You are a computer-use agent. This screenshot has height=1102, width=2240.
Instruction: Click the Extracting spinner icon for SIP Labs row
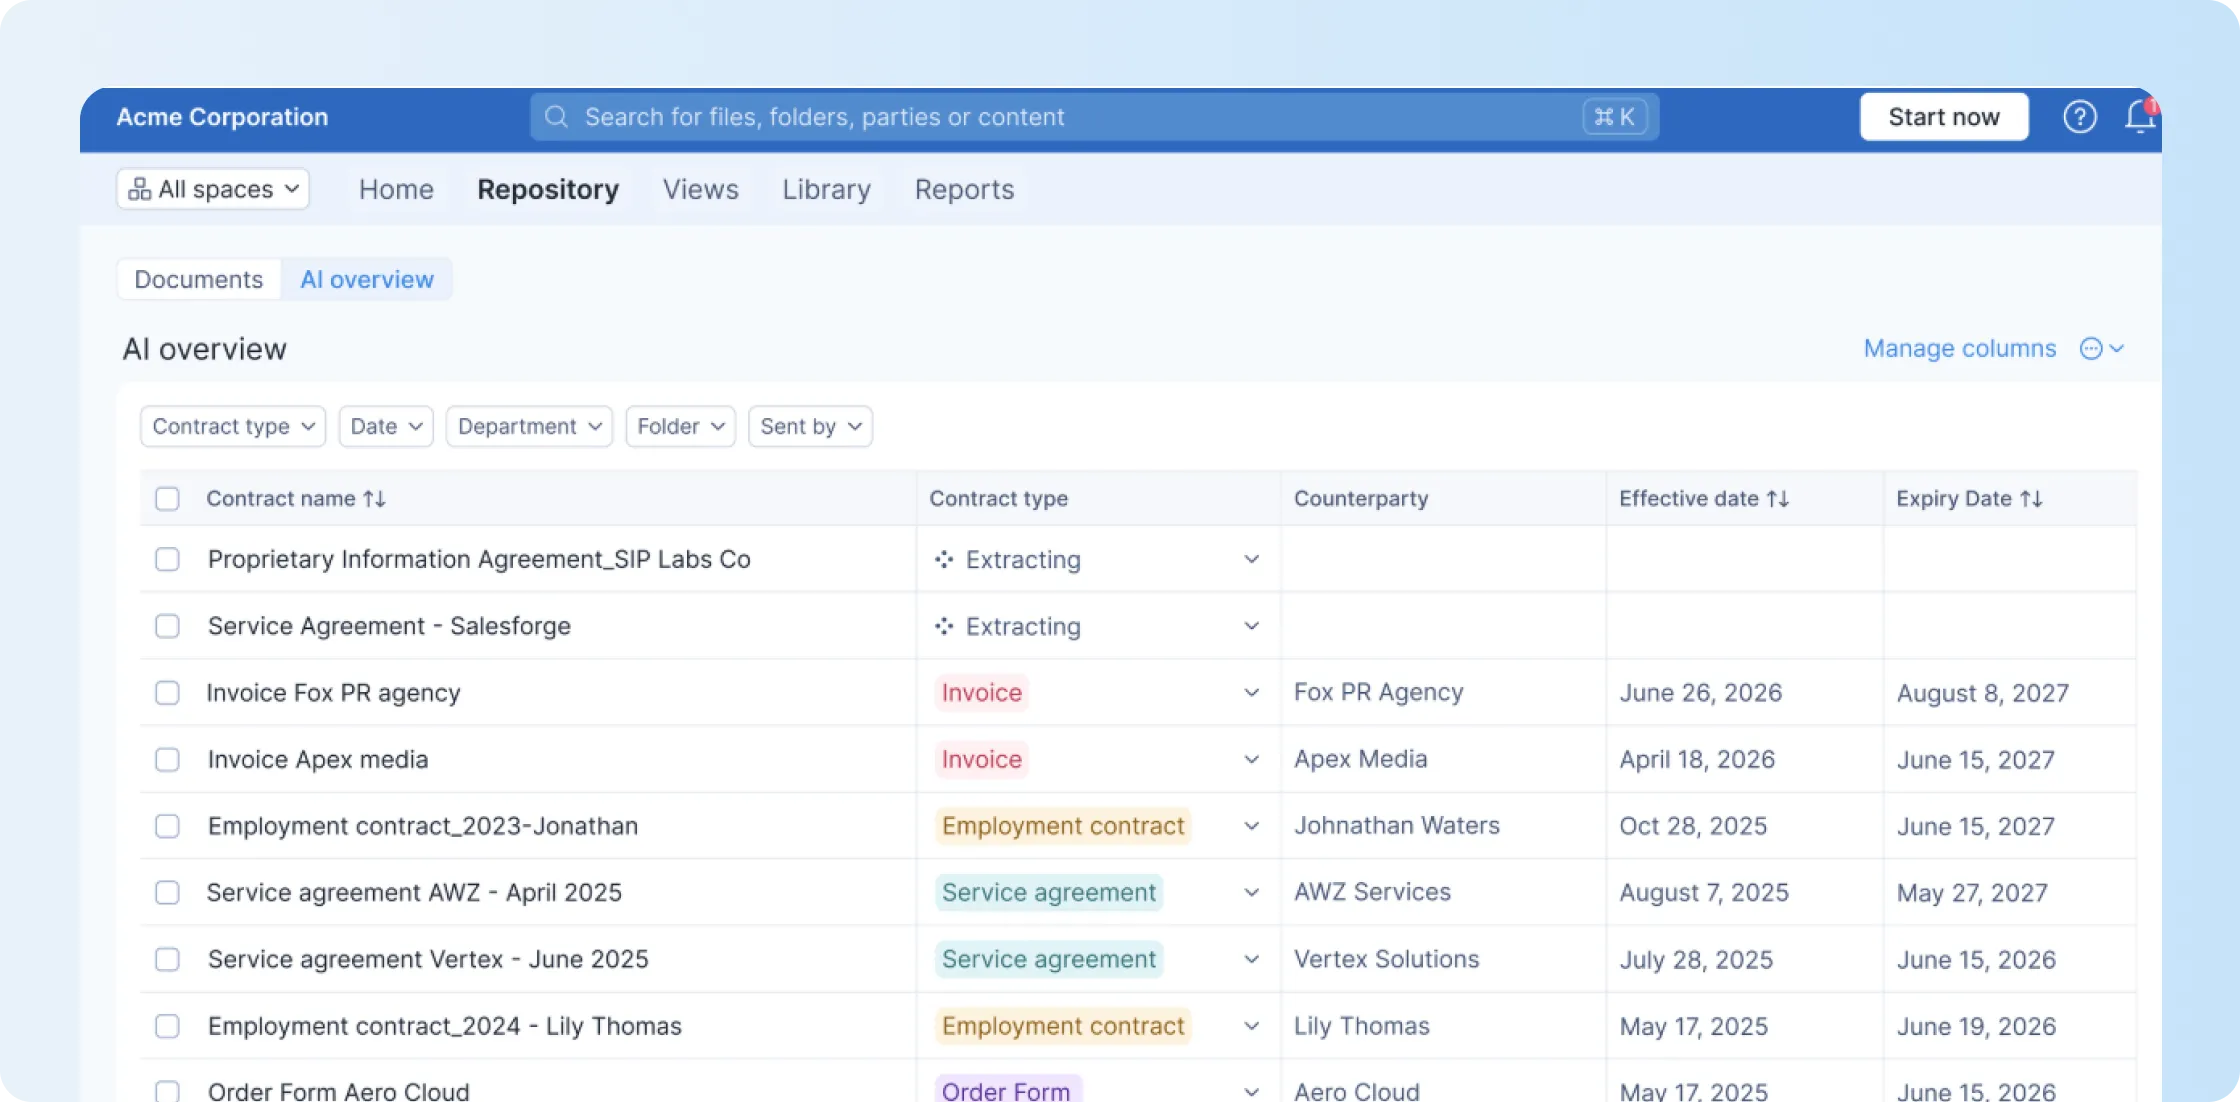coord(944,559)
